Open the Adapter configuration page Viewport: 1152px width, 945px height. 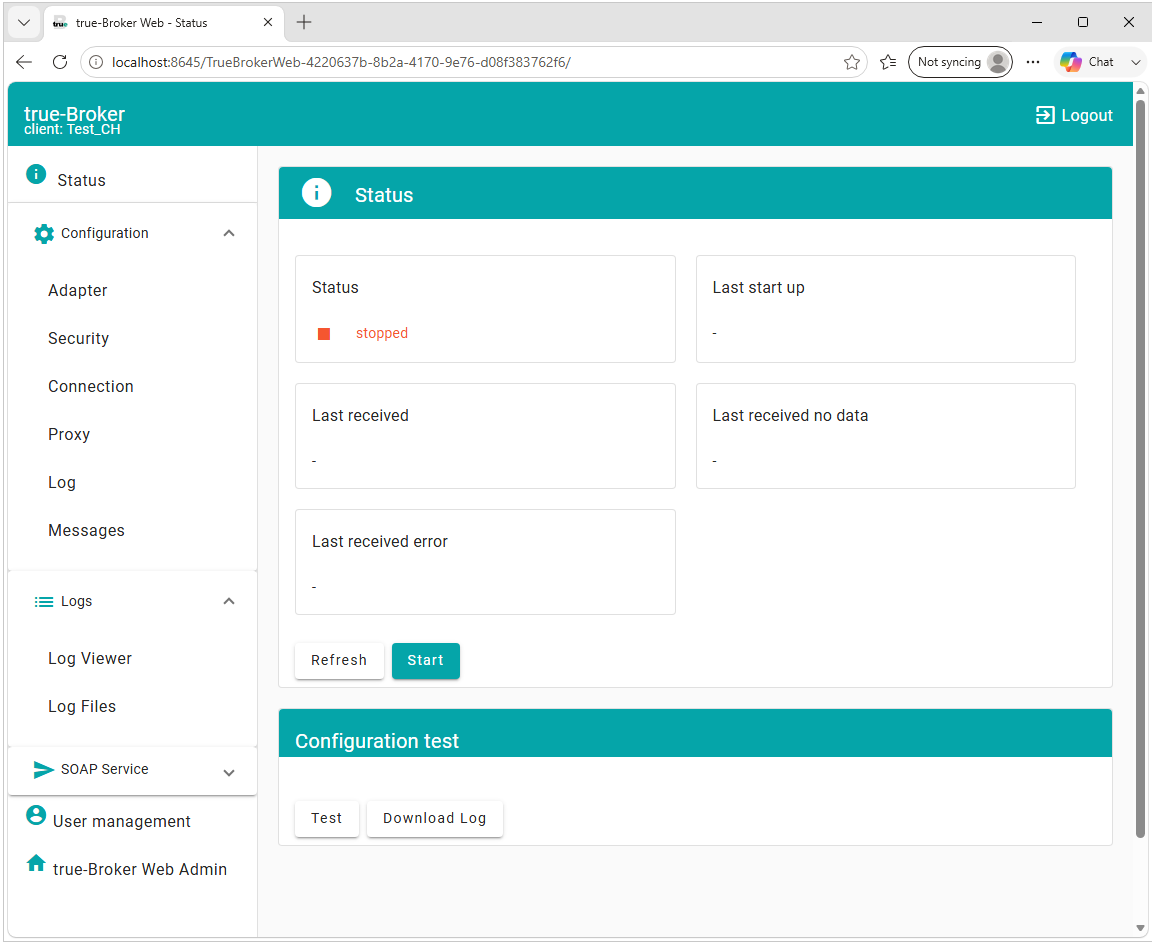click(78, 291)
